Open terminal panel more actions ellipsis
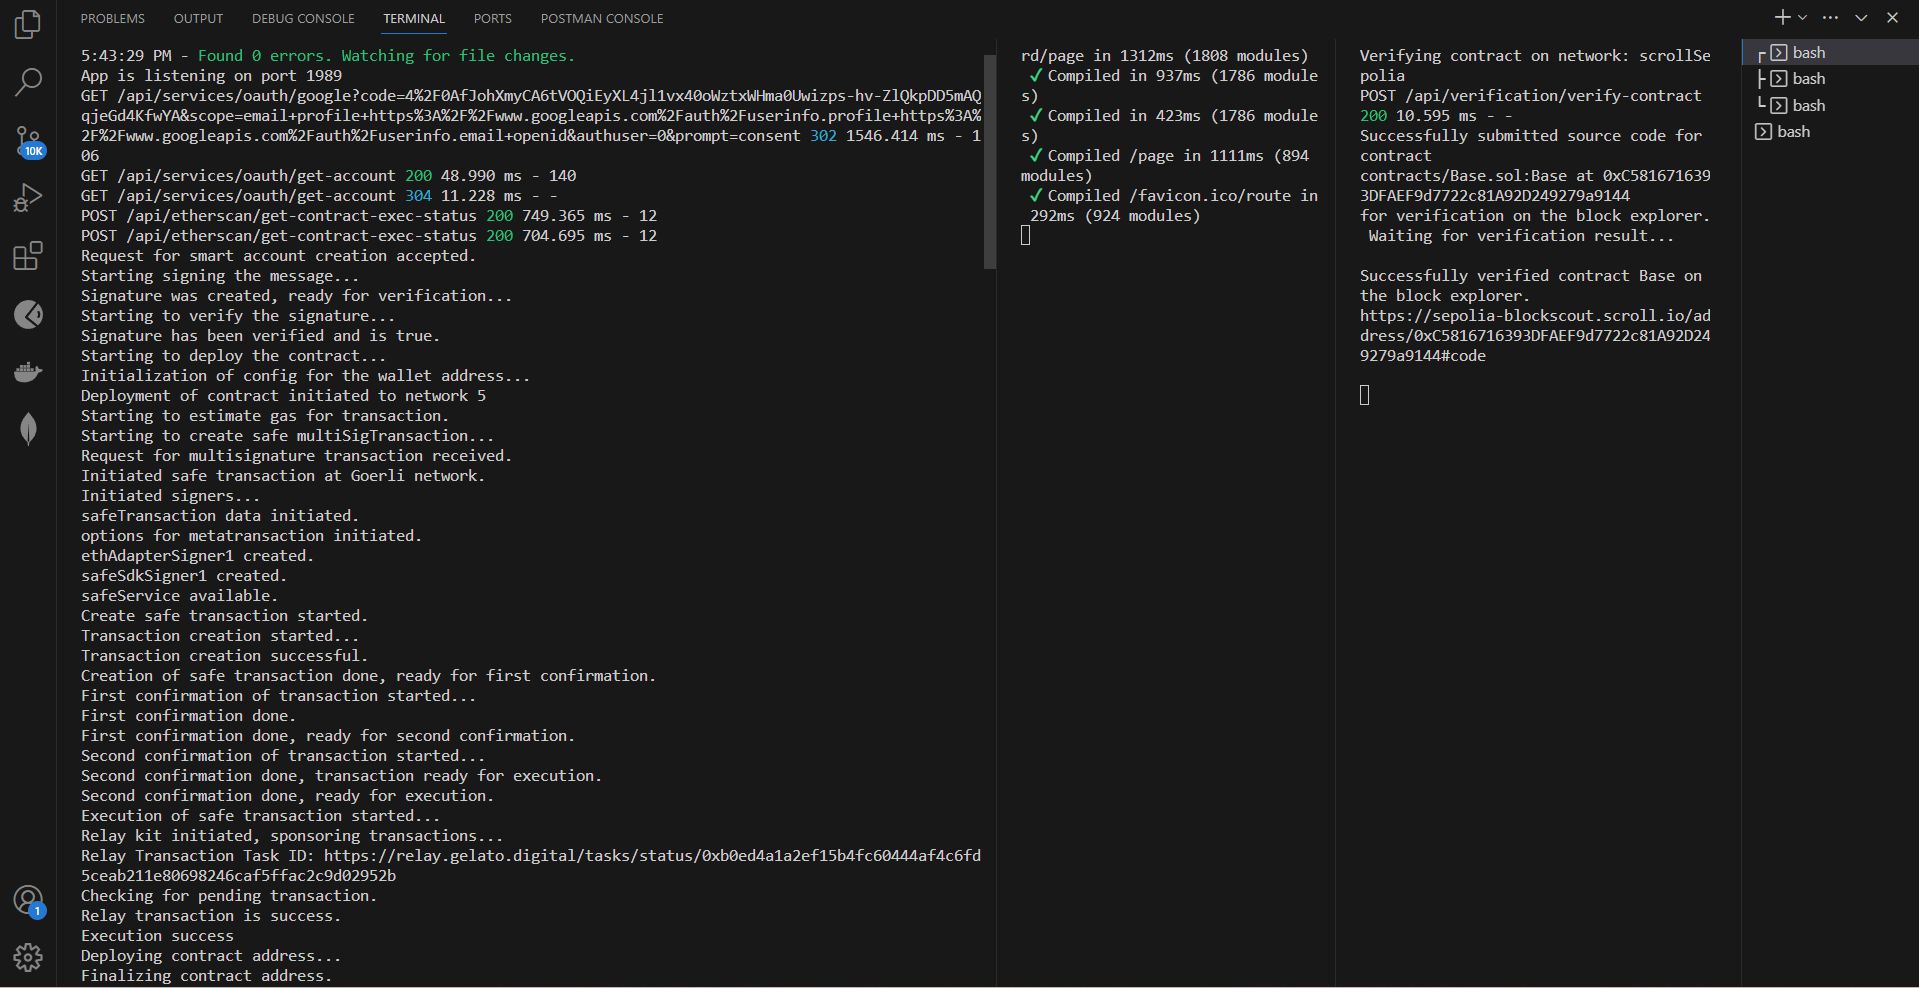The image size is (1919, 988). pos(1830,17)
